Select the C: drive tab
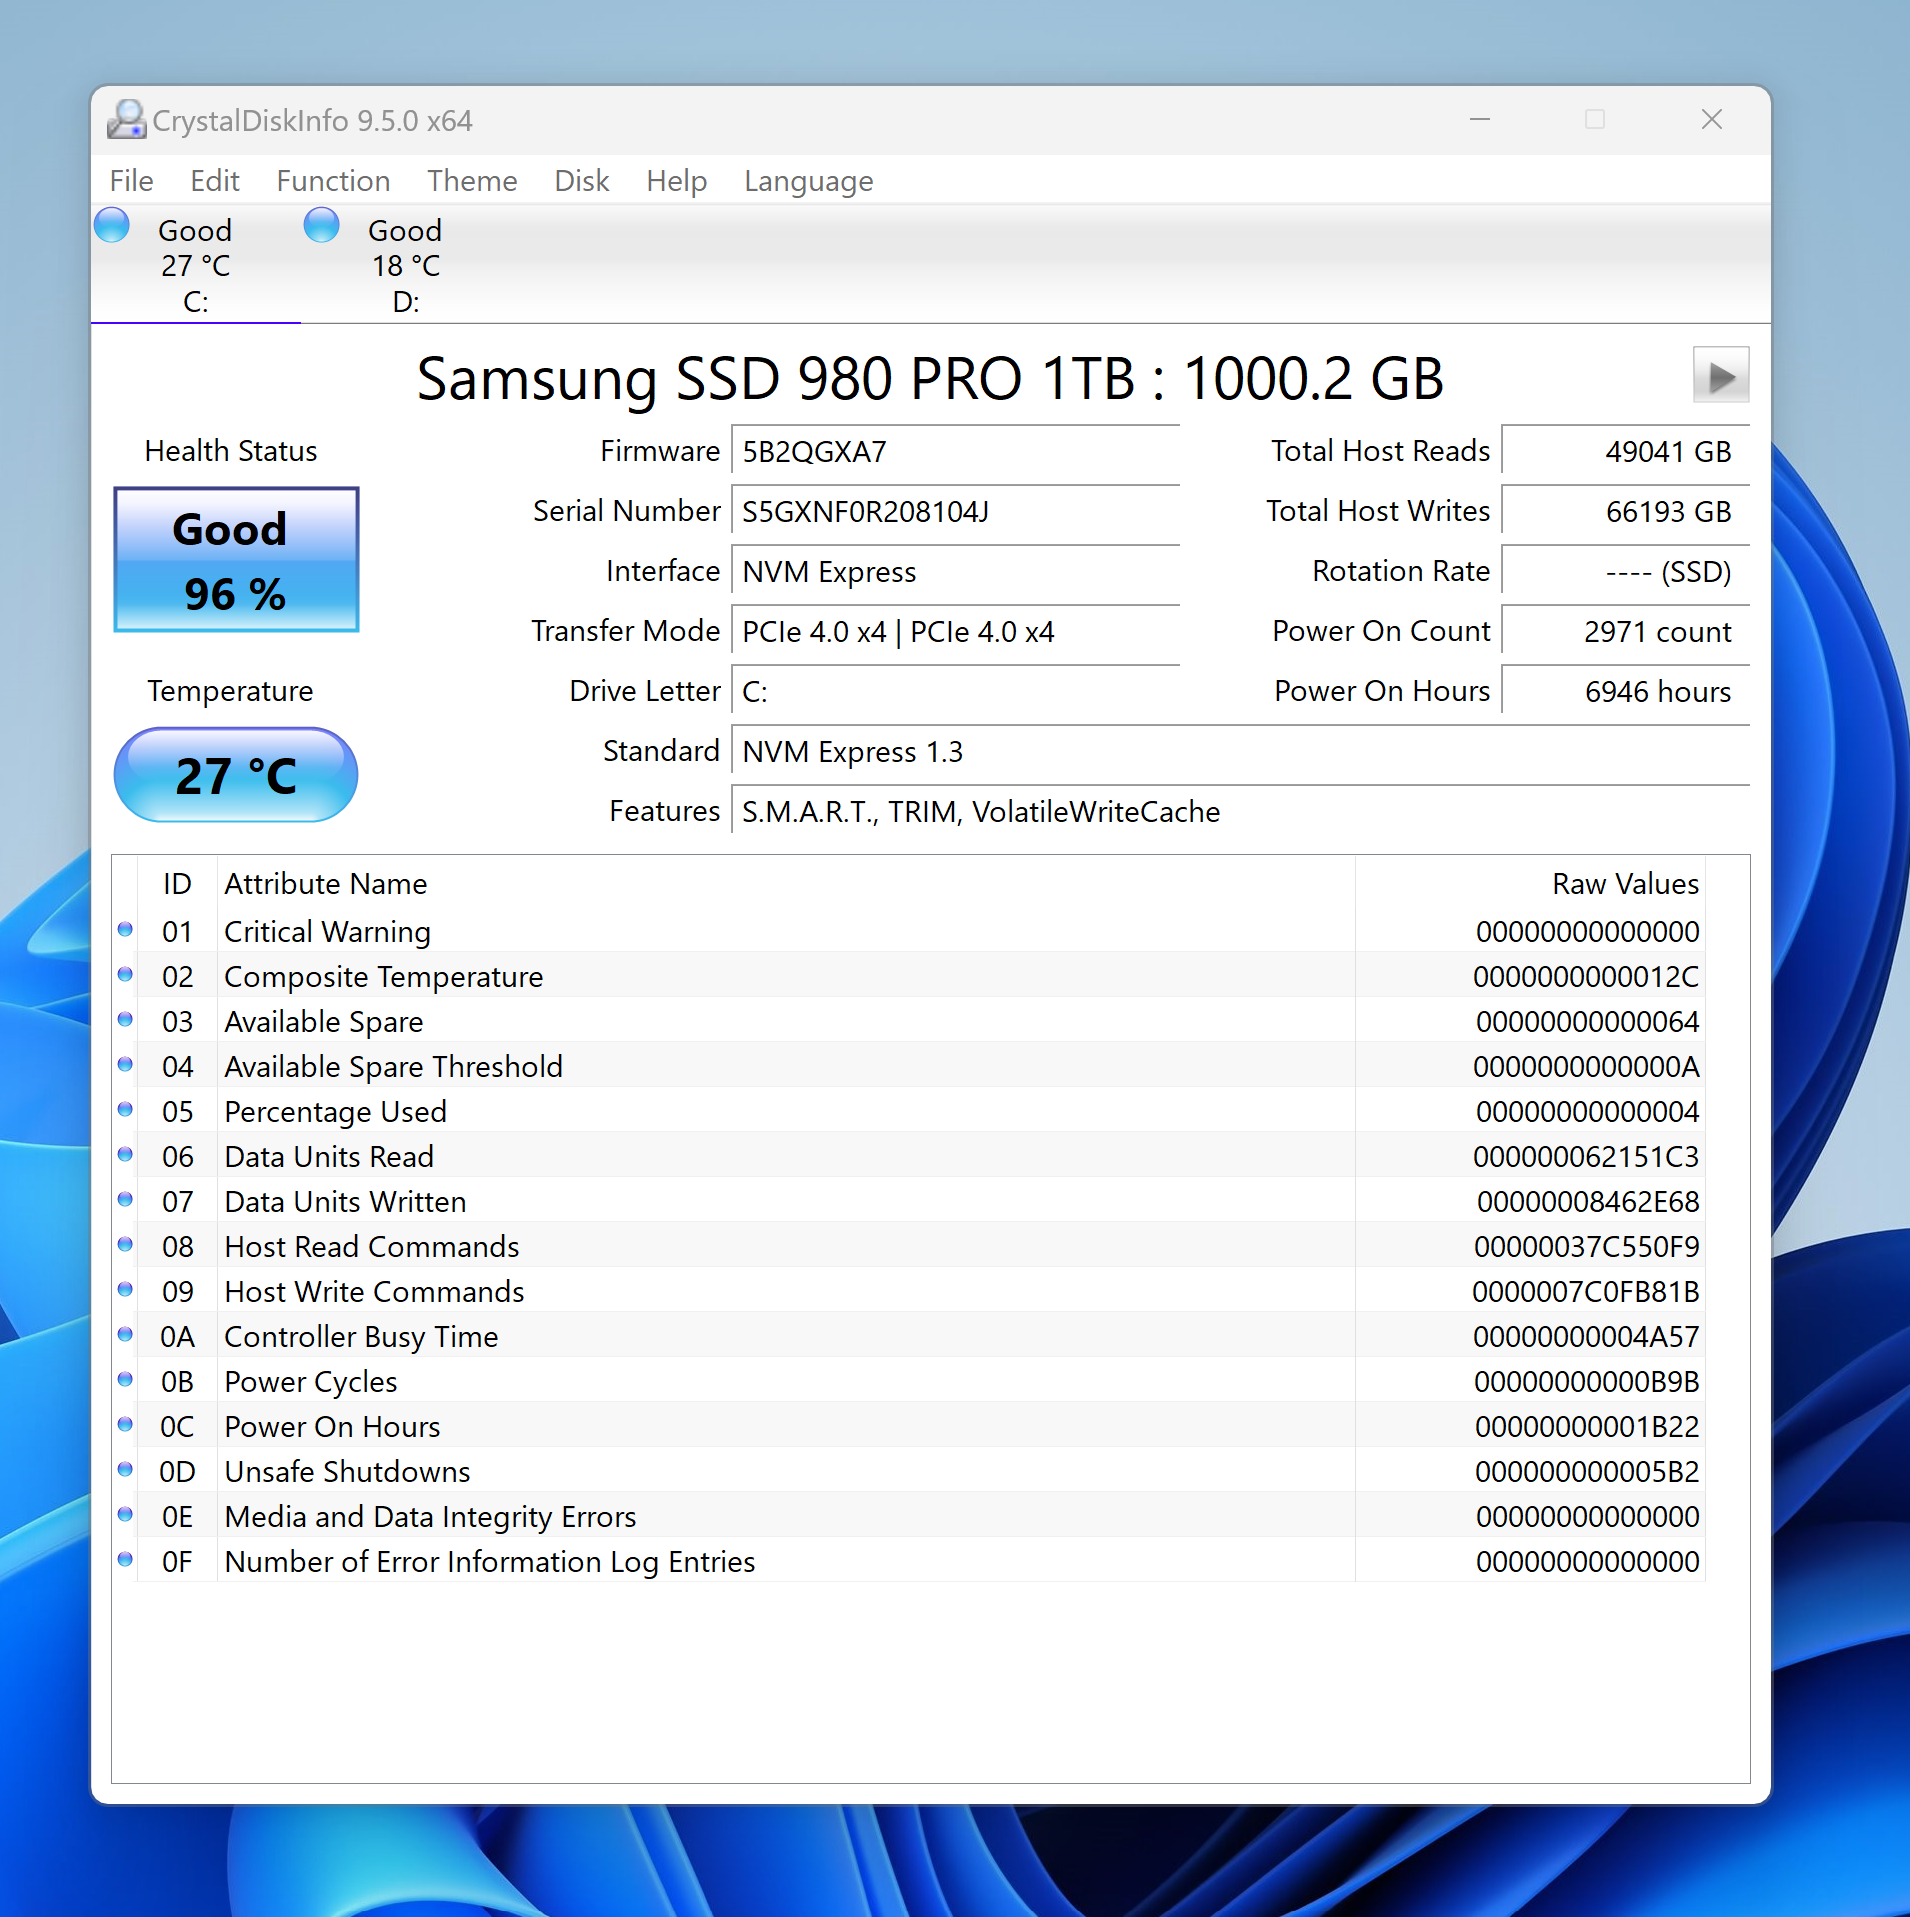The image size is (1910, 1917). 196,265
